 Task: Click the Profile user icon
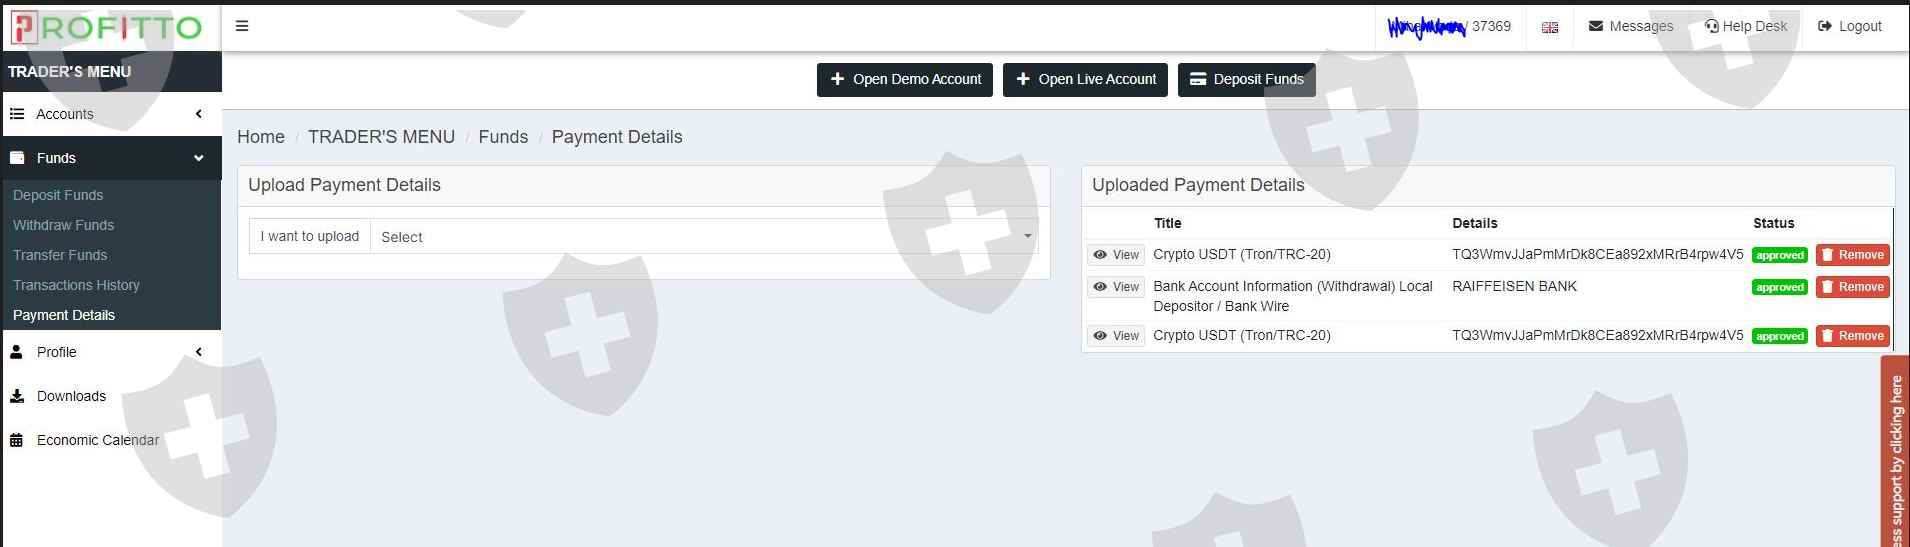[16, 352]
